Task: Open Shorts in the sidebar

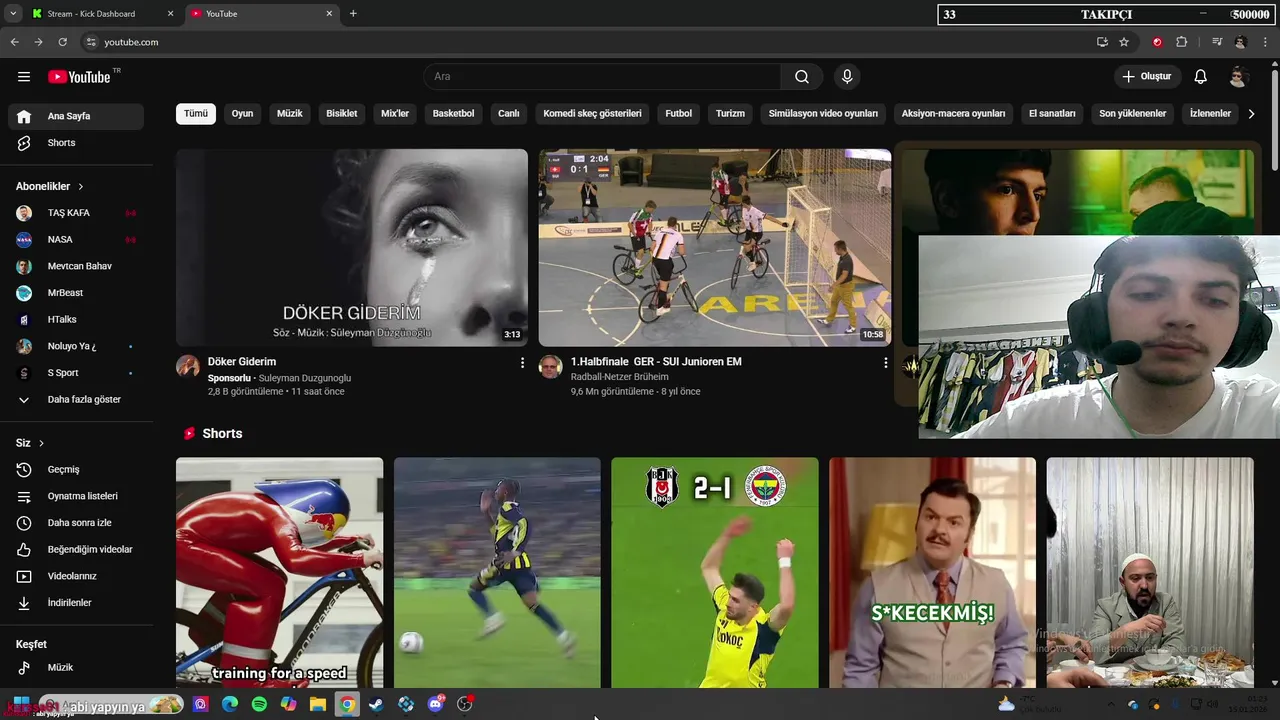Action: (76, 143)
